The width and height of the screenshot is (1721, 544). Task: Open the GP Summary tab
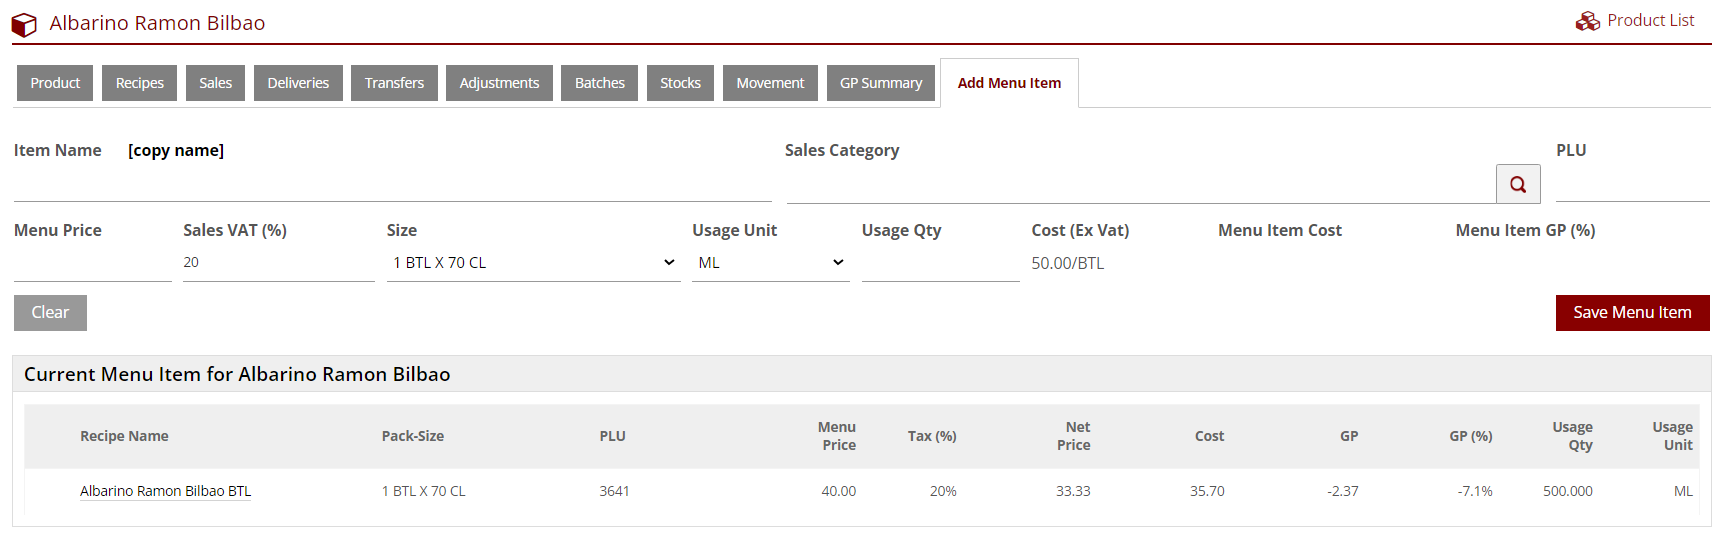880,83
